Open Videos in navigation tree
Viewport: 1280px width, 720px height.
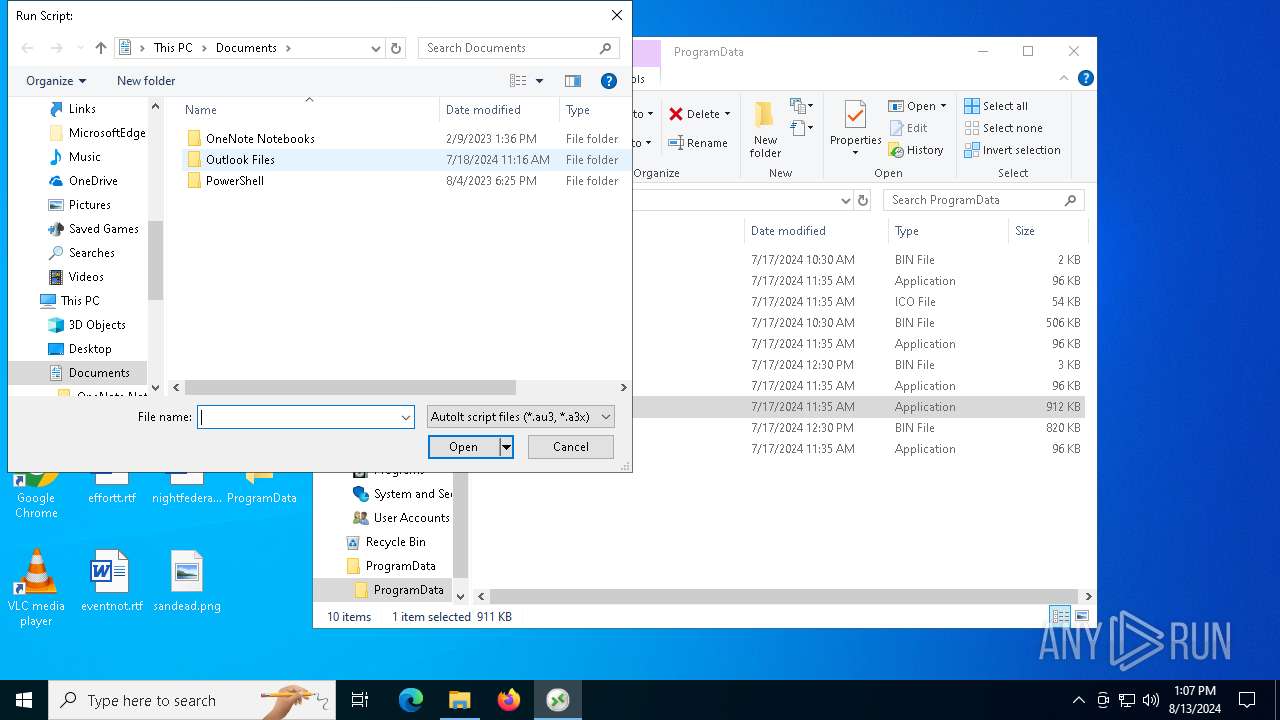[86, 277]
